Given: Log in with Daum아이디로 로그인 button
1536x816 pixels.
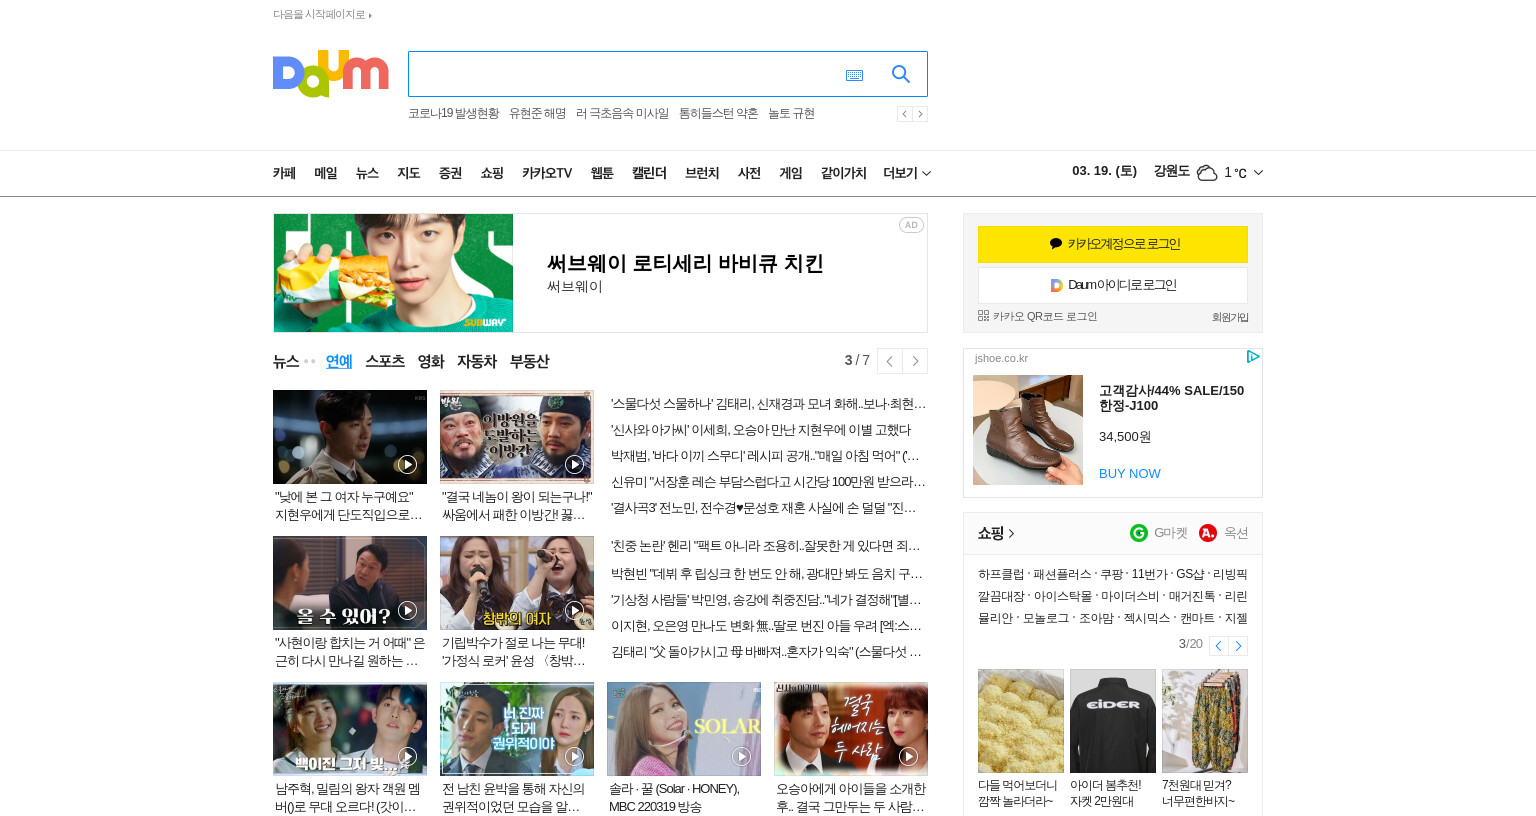Looking at the screenshot, I should (1113, 285).
